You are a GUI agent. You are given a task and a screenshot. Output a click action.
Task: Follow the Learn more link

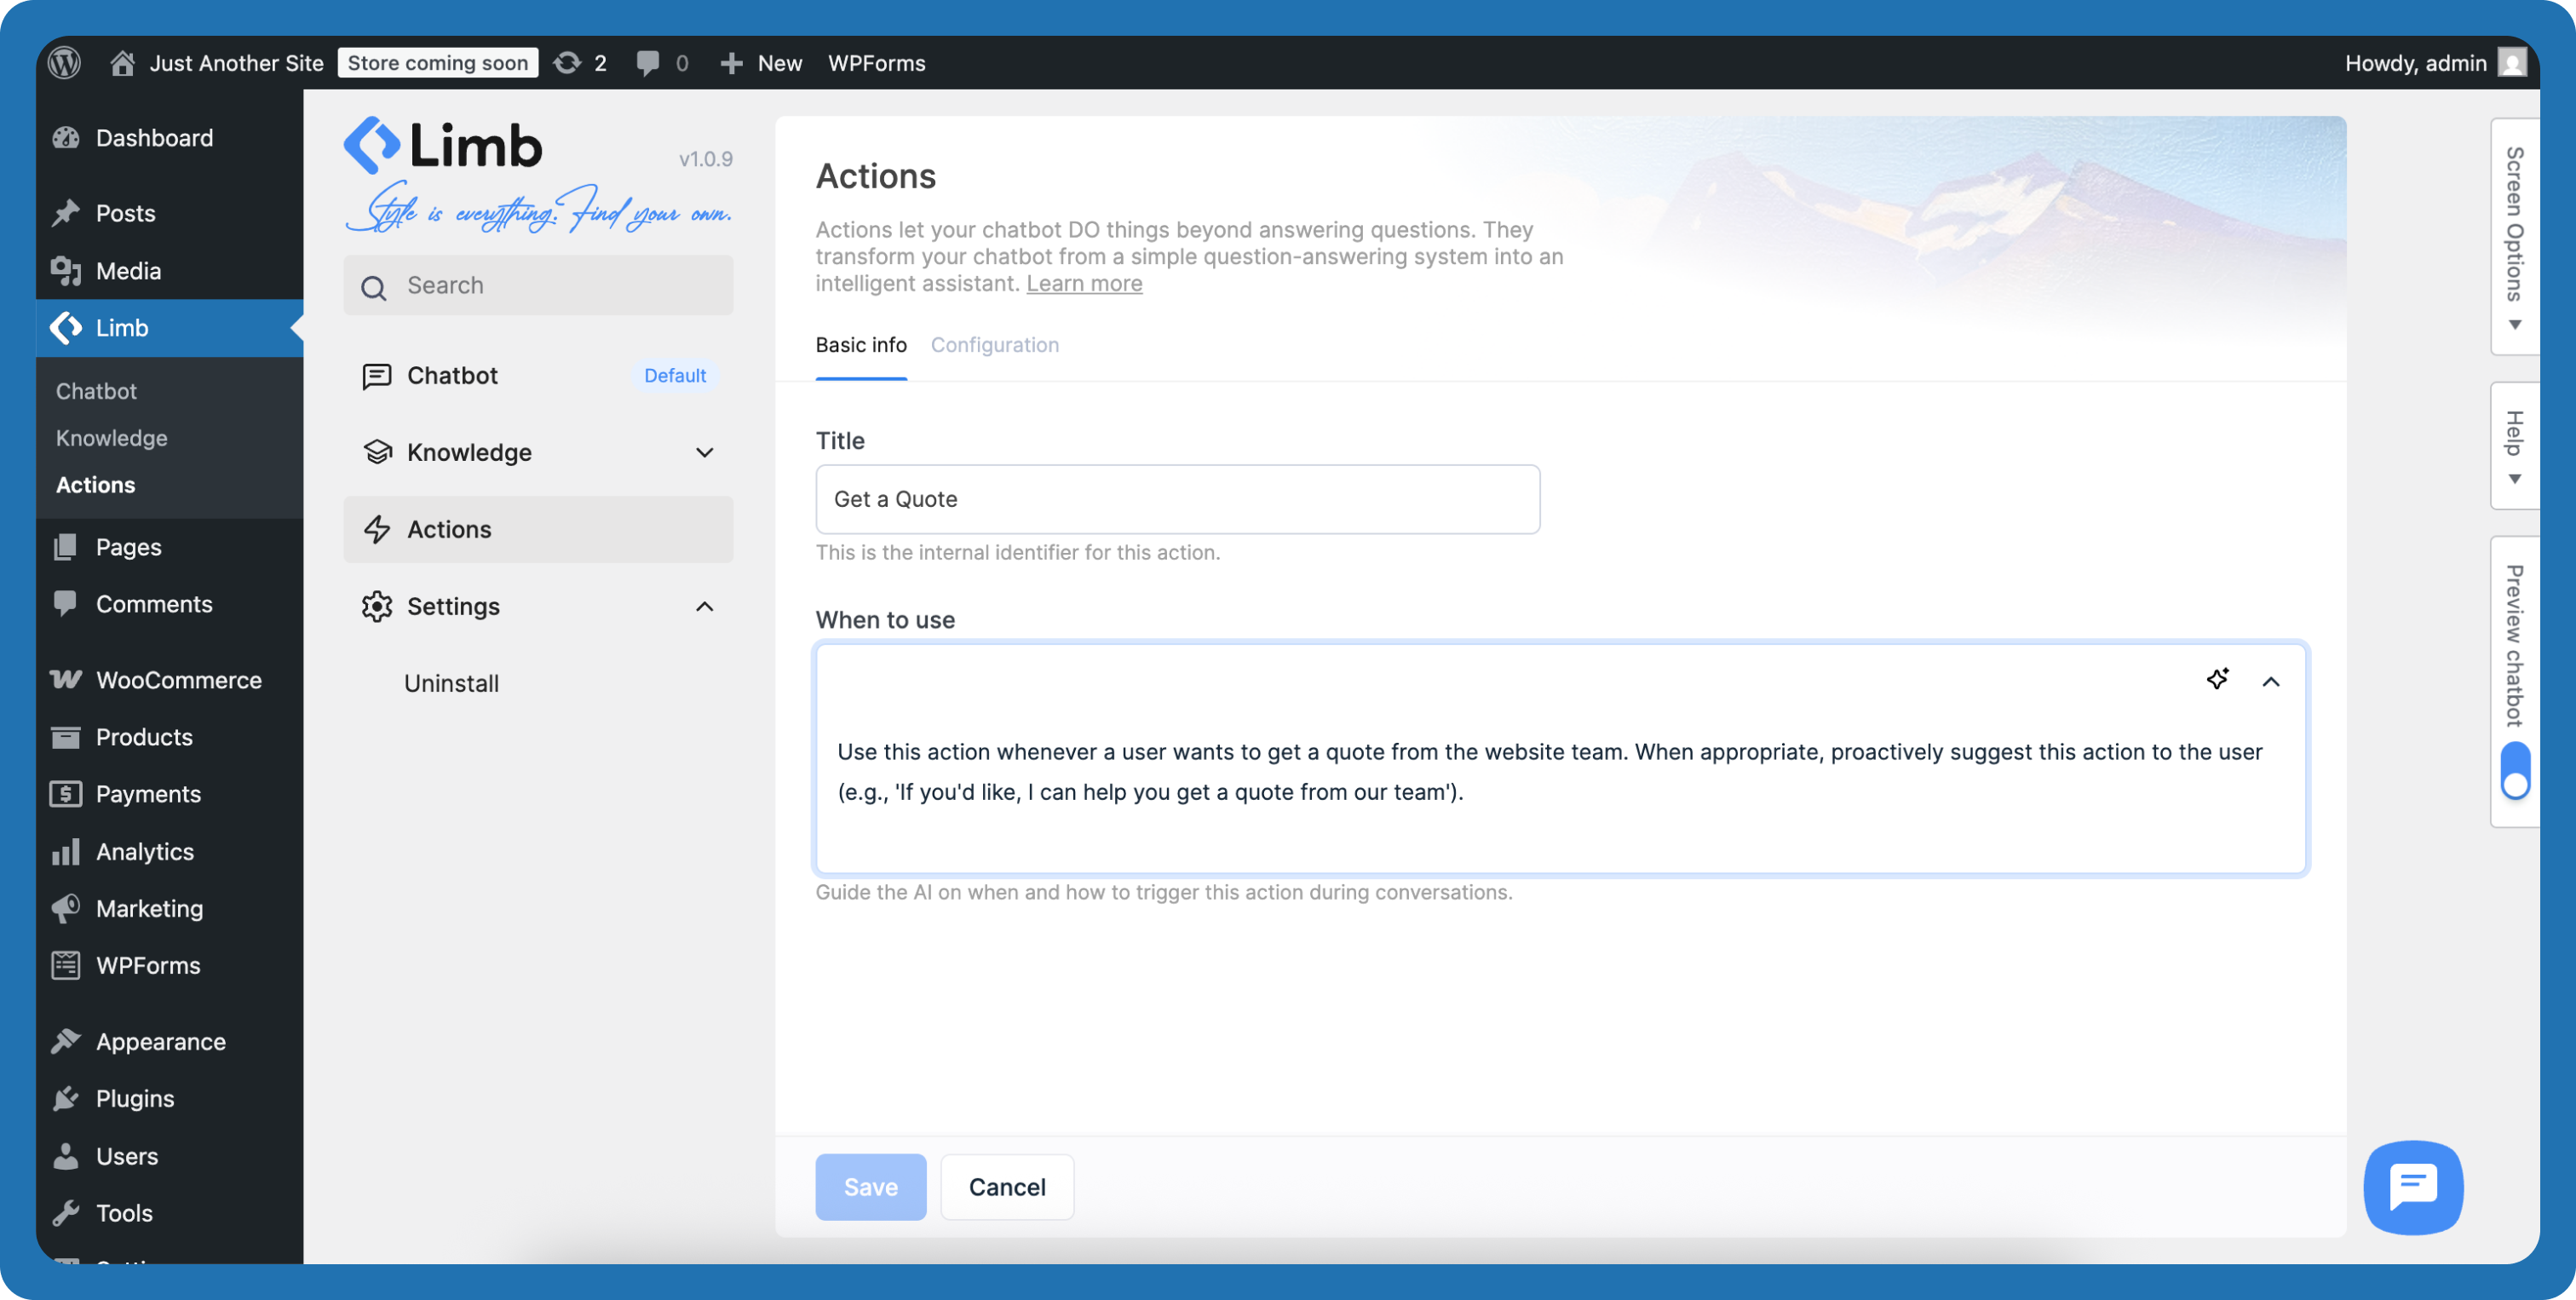coord(1083,283)
